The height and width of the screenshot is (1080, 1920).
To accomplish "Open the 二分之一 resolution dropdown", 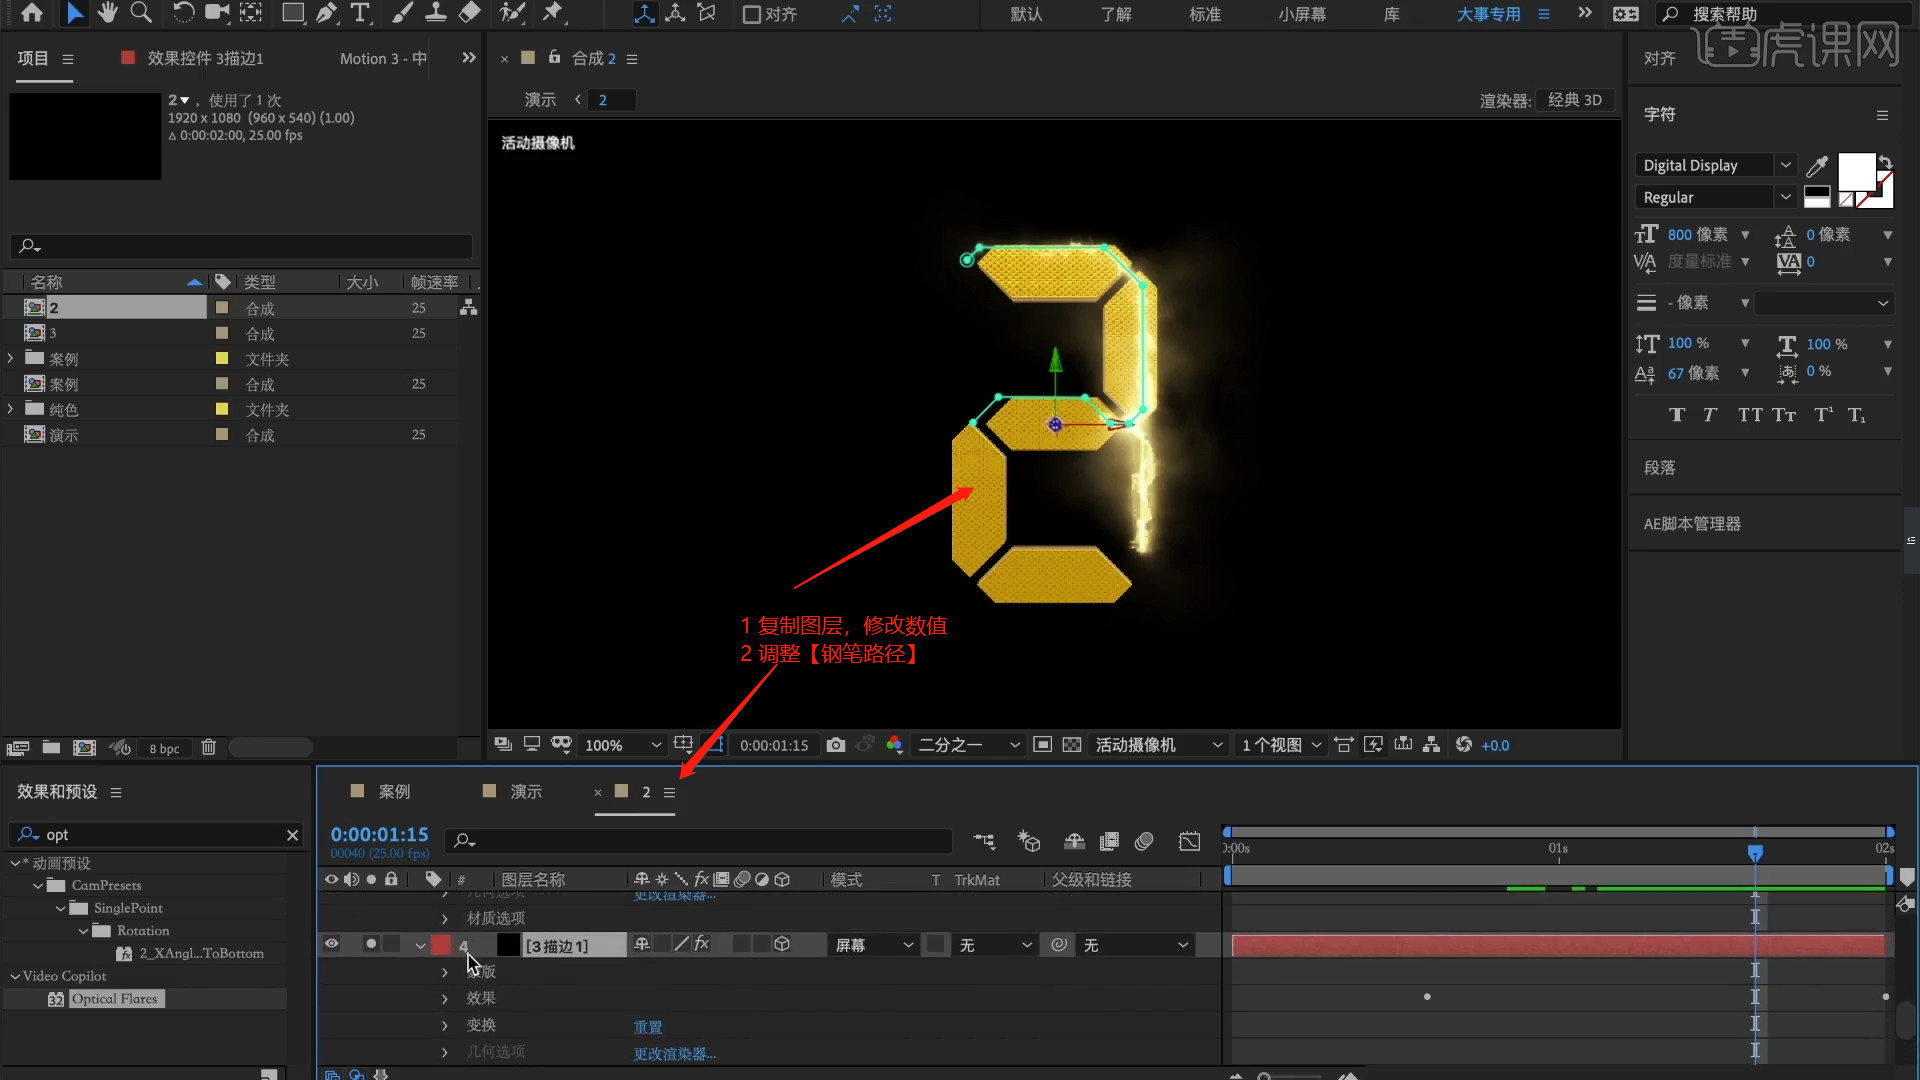I will 968,745.
